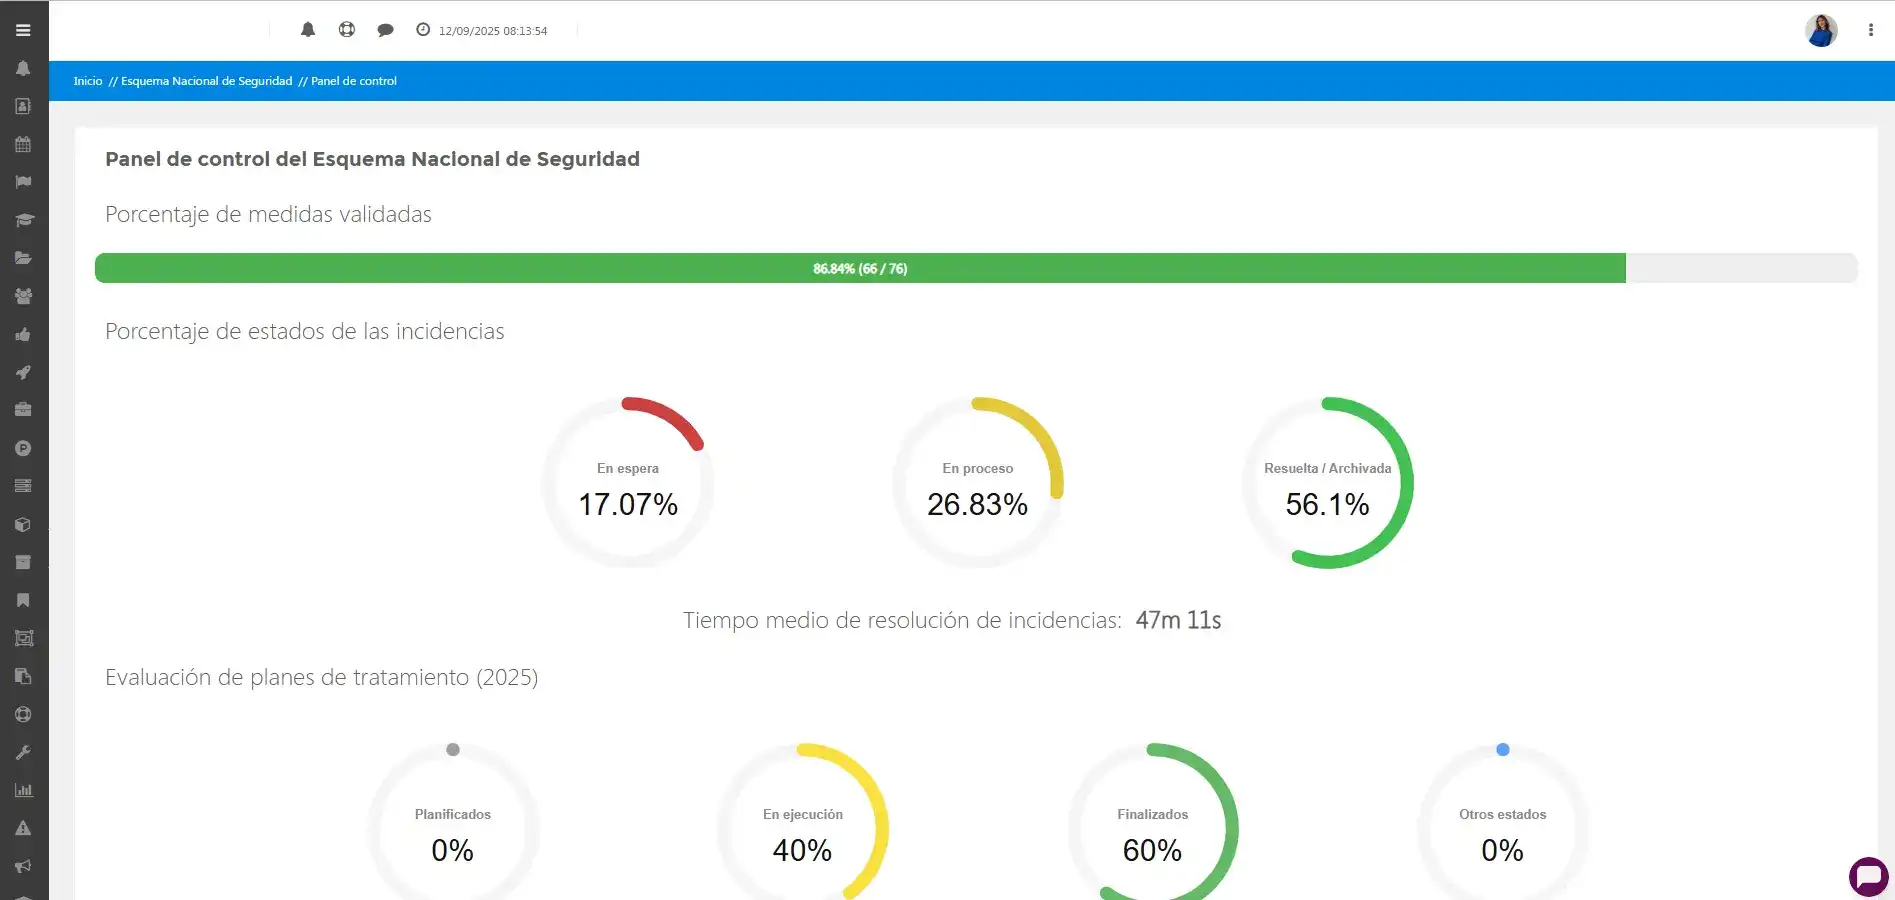The image size is (1895, 900).
Task: Open Esquema Nacional de Seguridad breadcrumb link
Action: coord(207,81)
